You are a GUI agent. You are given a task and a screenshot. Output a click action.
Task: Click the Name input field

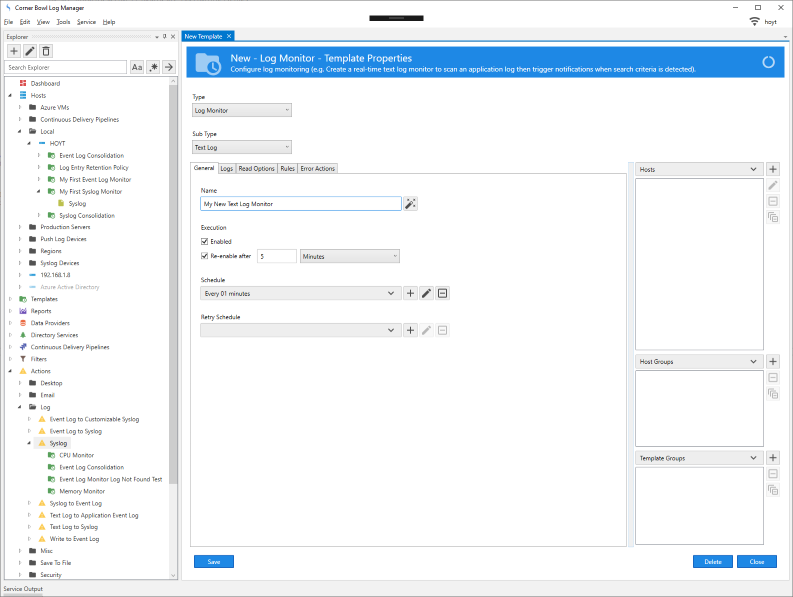tap(301, 204)
